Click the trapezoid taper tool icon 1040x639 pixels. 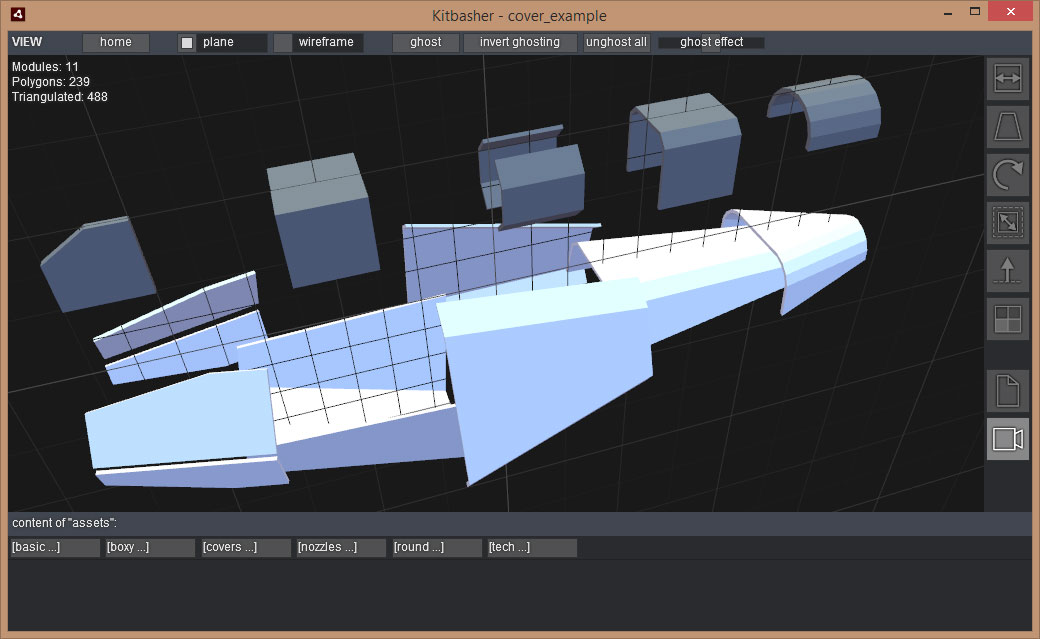click(x=1007, y=128)
